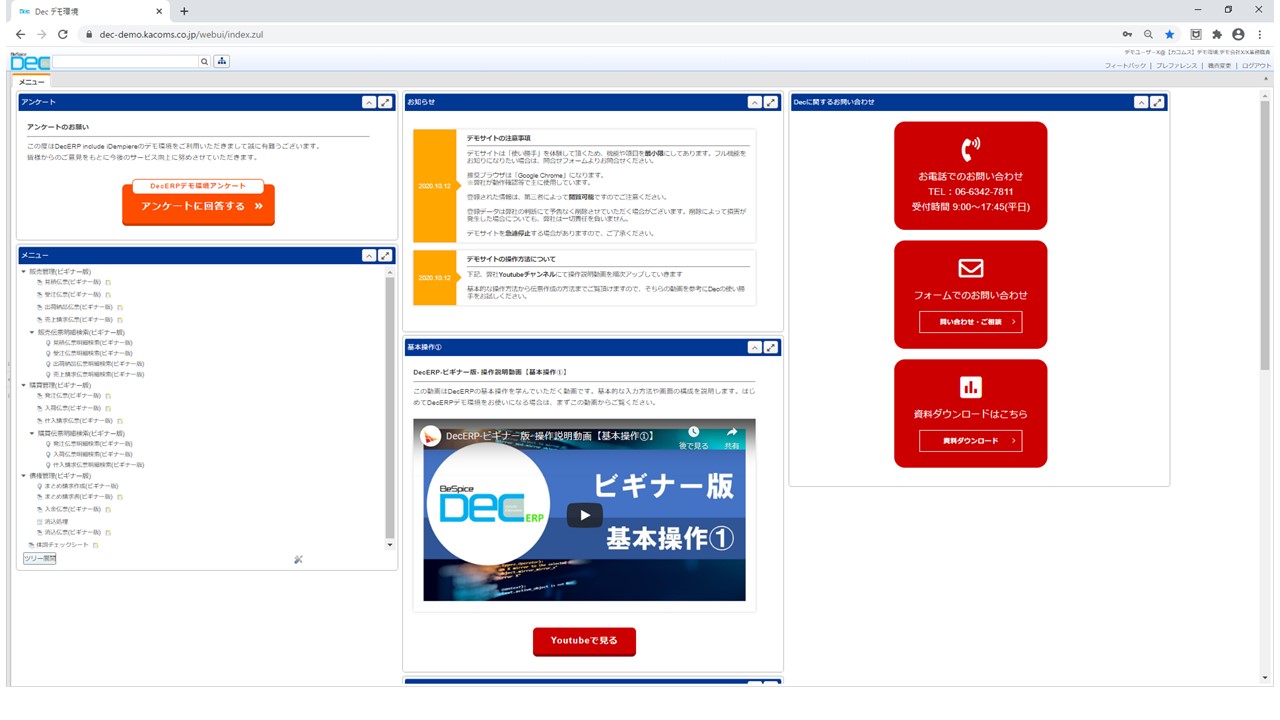Collapse the メニュー panel with chevron
1280x720 pixels.
[x=368, y=256]
